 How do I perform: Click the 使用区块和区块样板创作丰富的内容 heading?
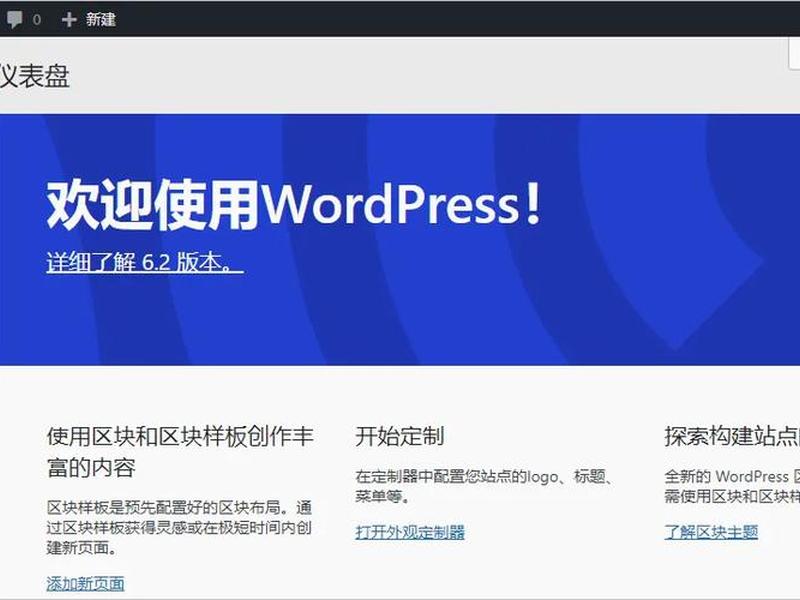(180, 452)
